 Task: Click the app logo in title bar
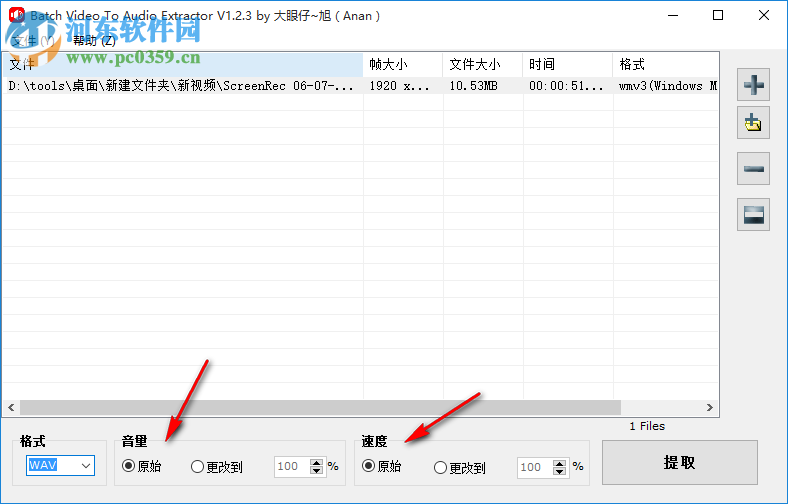(17, 15)
